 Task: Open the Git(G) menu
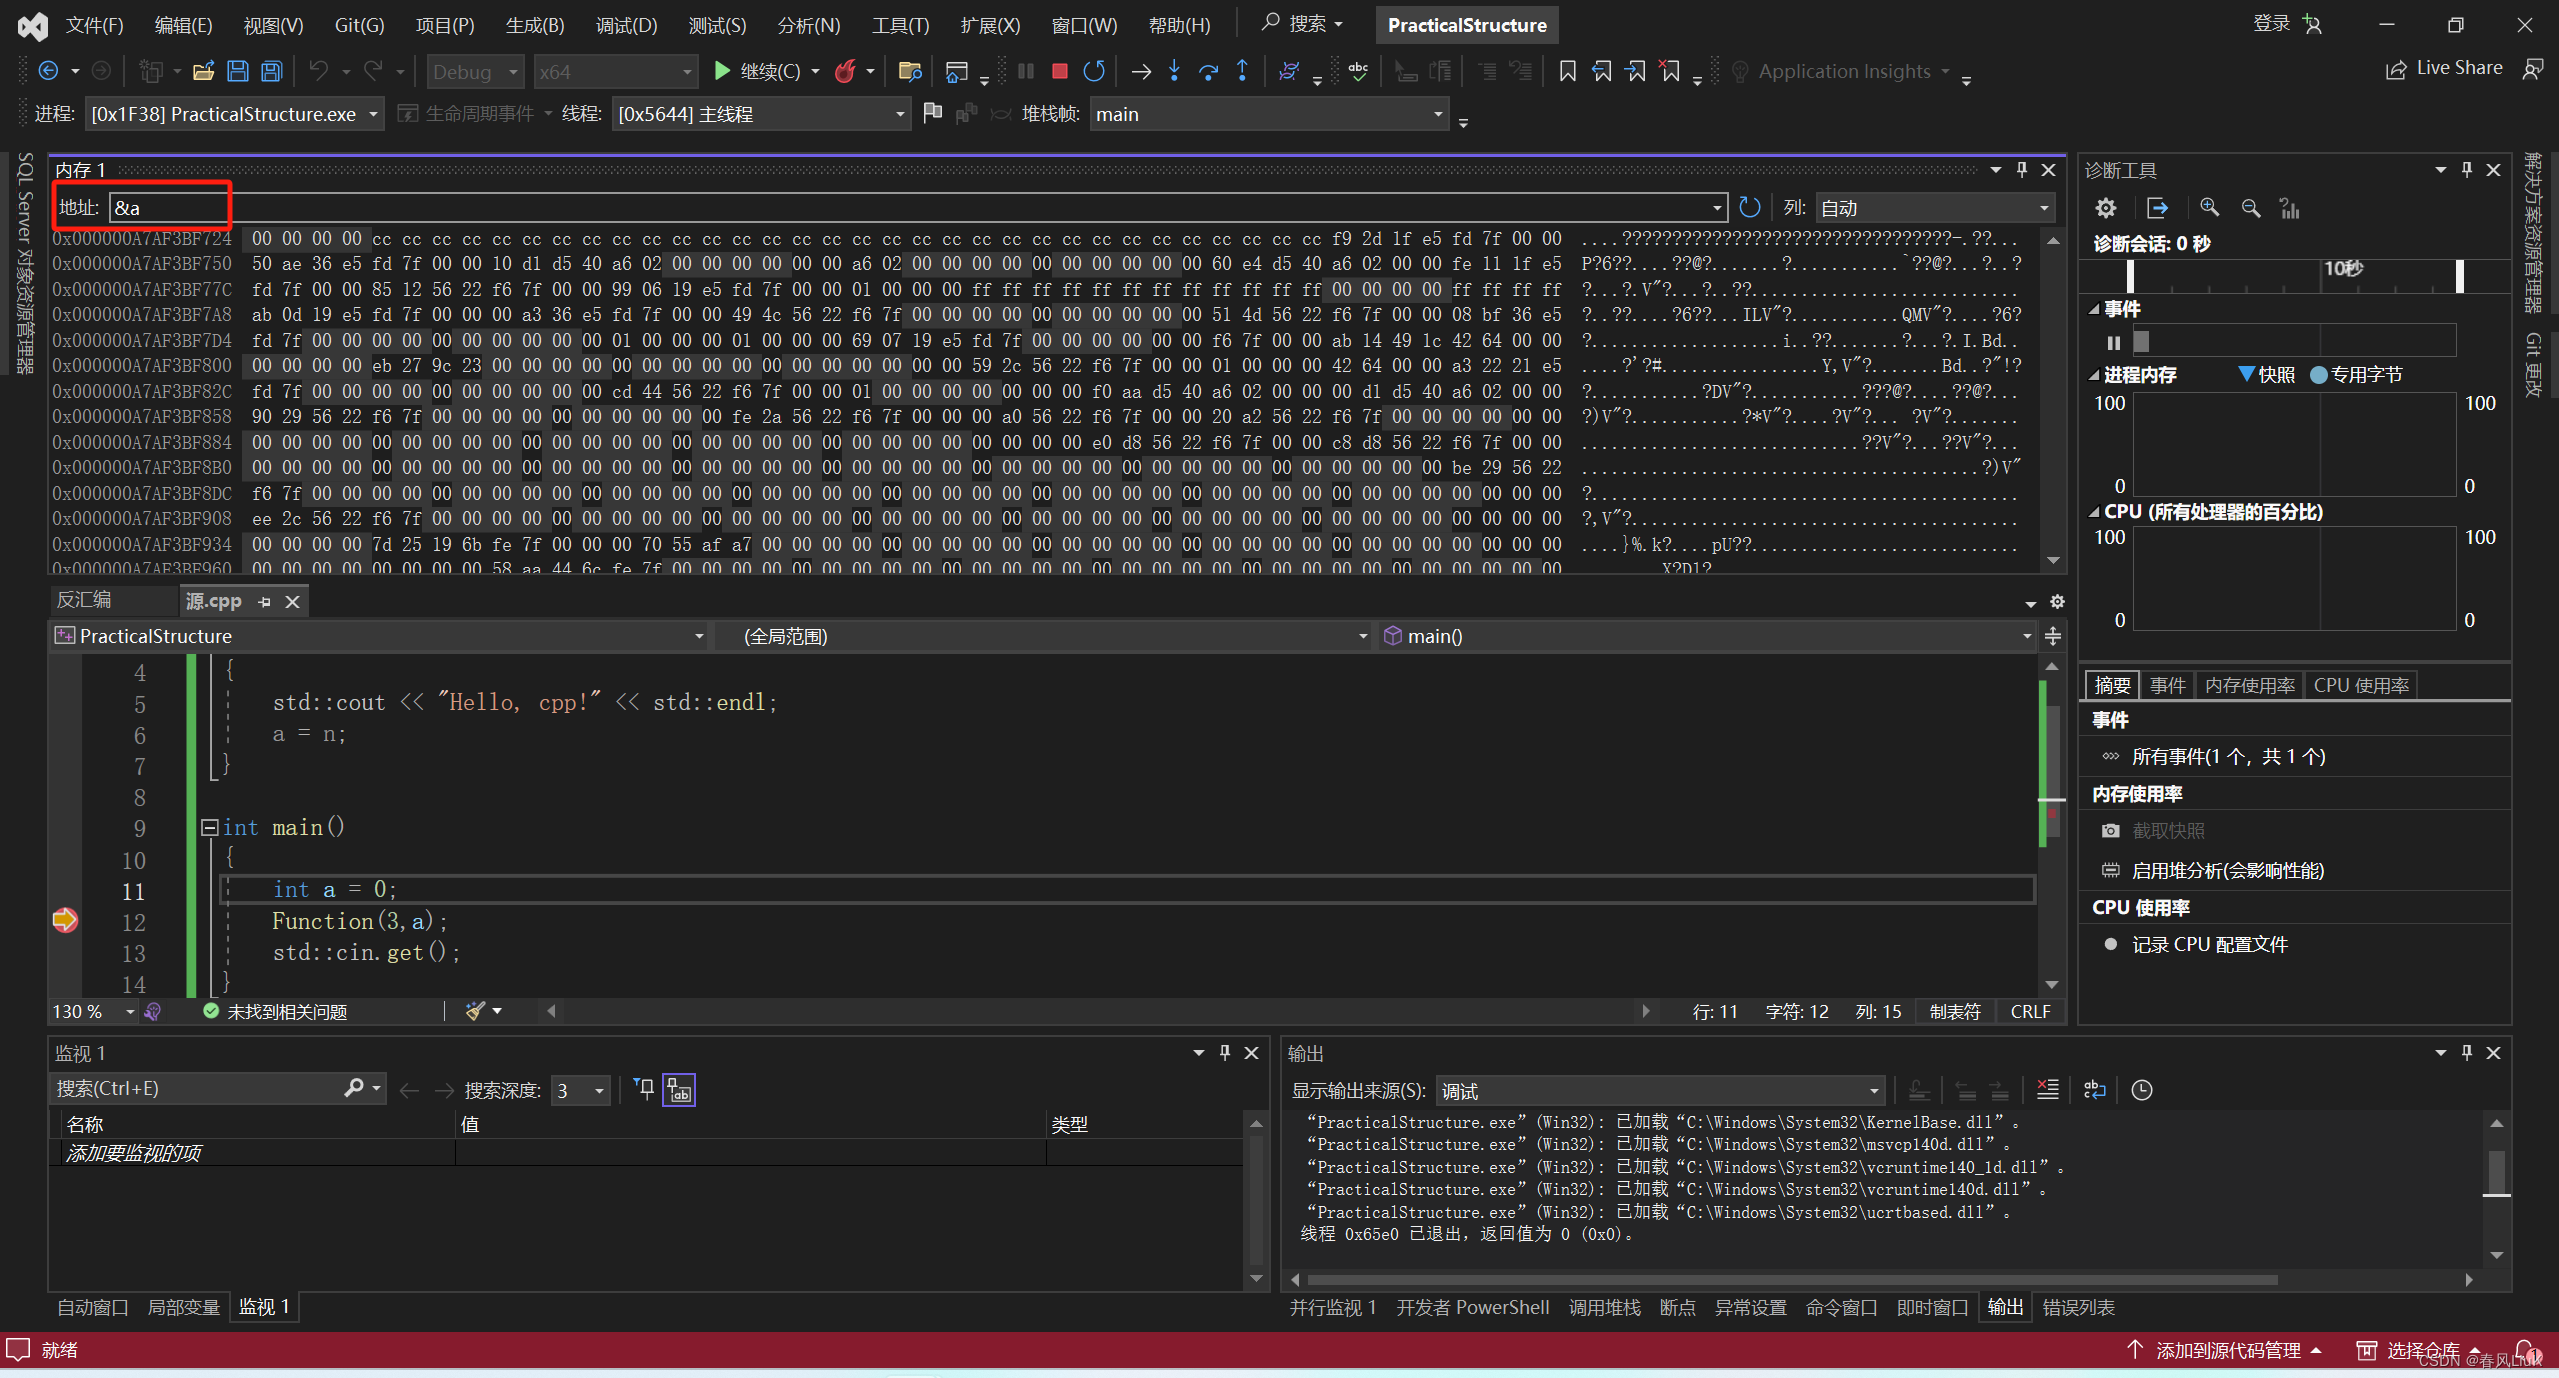359,25
